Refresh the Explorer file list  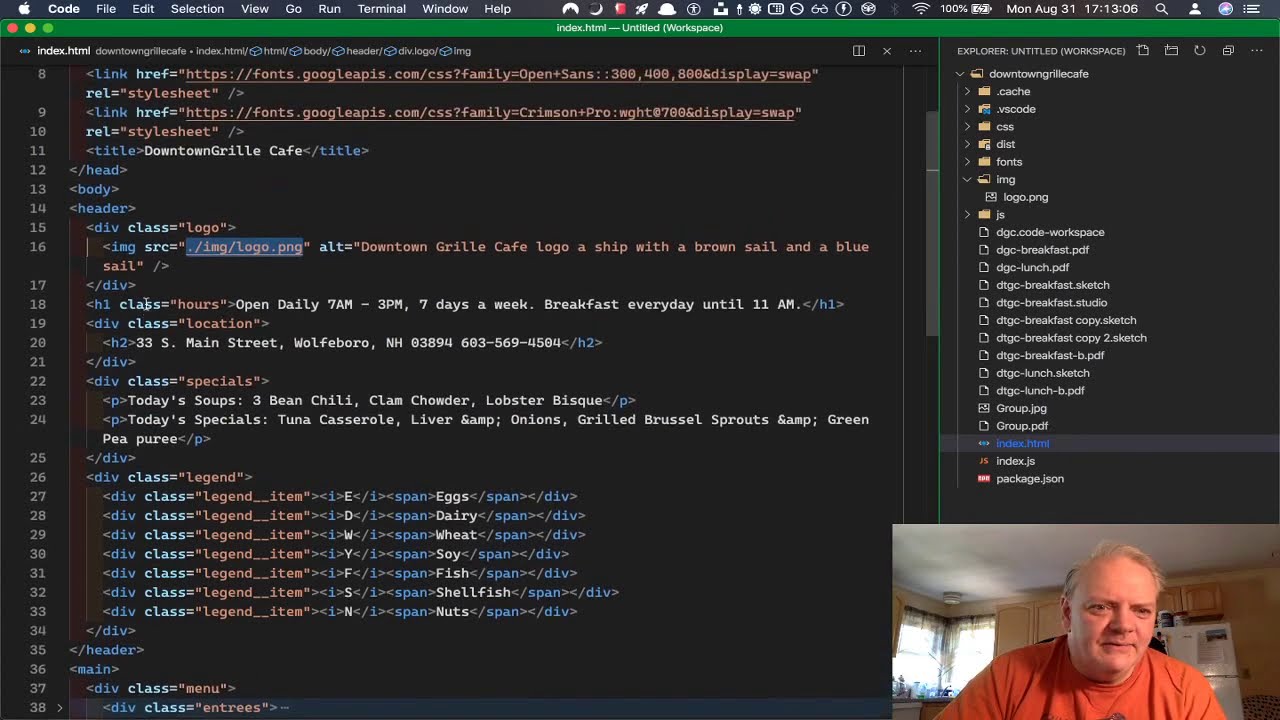pyautogui.click(x=1199, y=51)
